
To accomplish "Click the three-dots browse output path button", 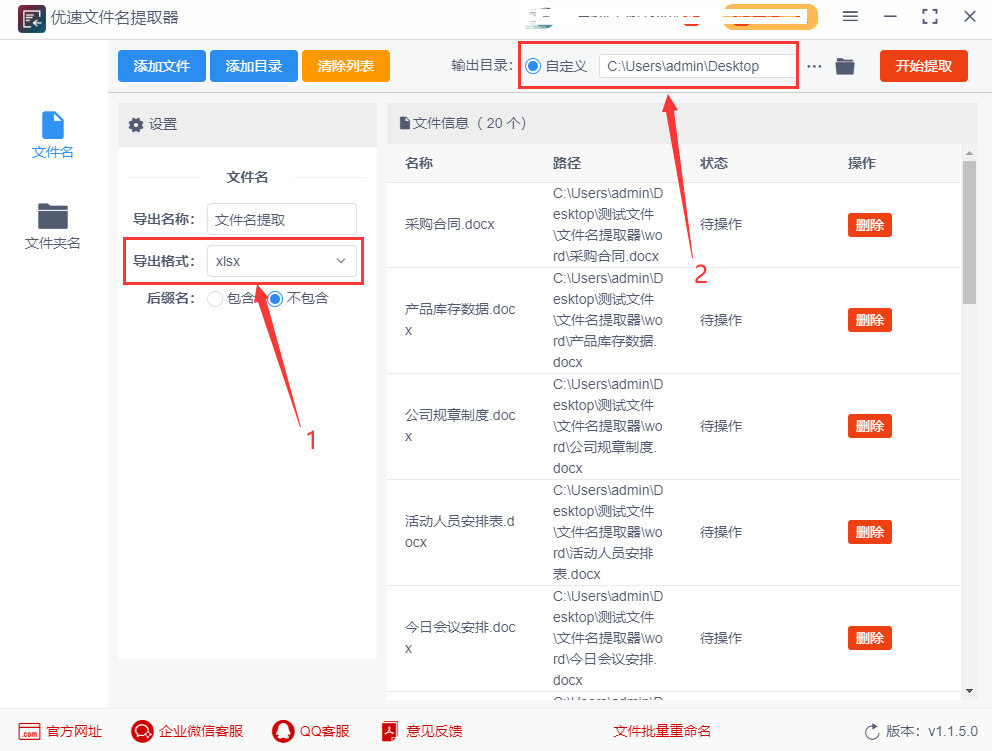I will pos(814,66).
